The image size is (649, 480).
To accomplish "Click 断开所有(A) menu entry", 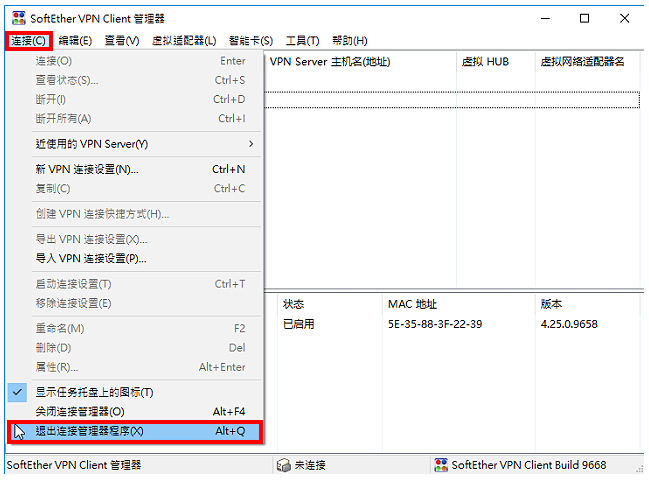I will [x=135, y=119].
